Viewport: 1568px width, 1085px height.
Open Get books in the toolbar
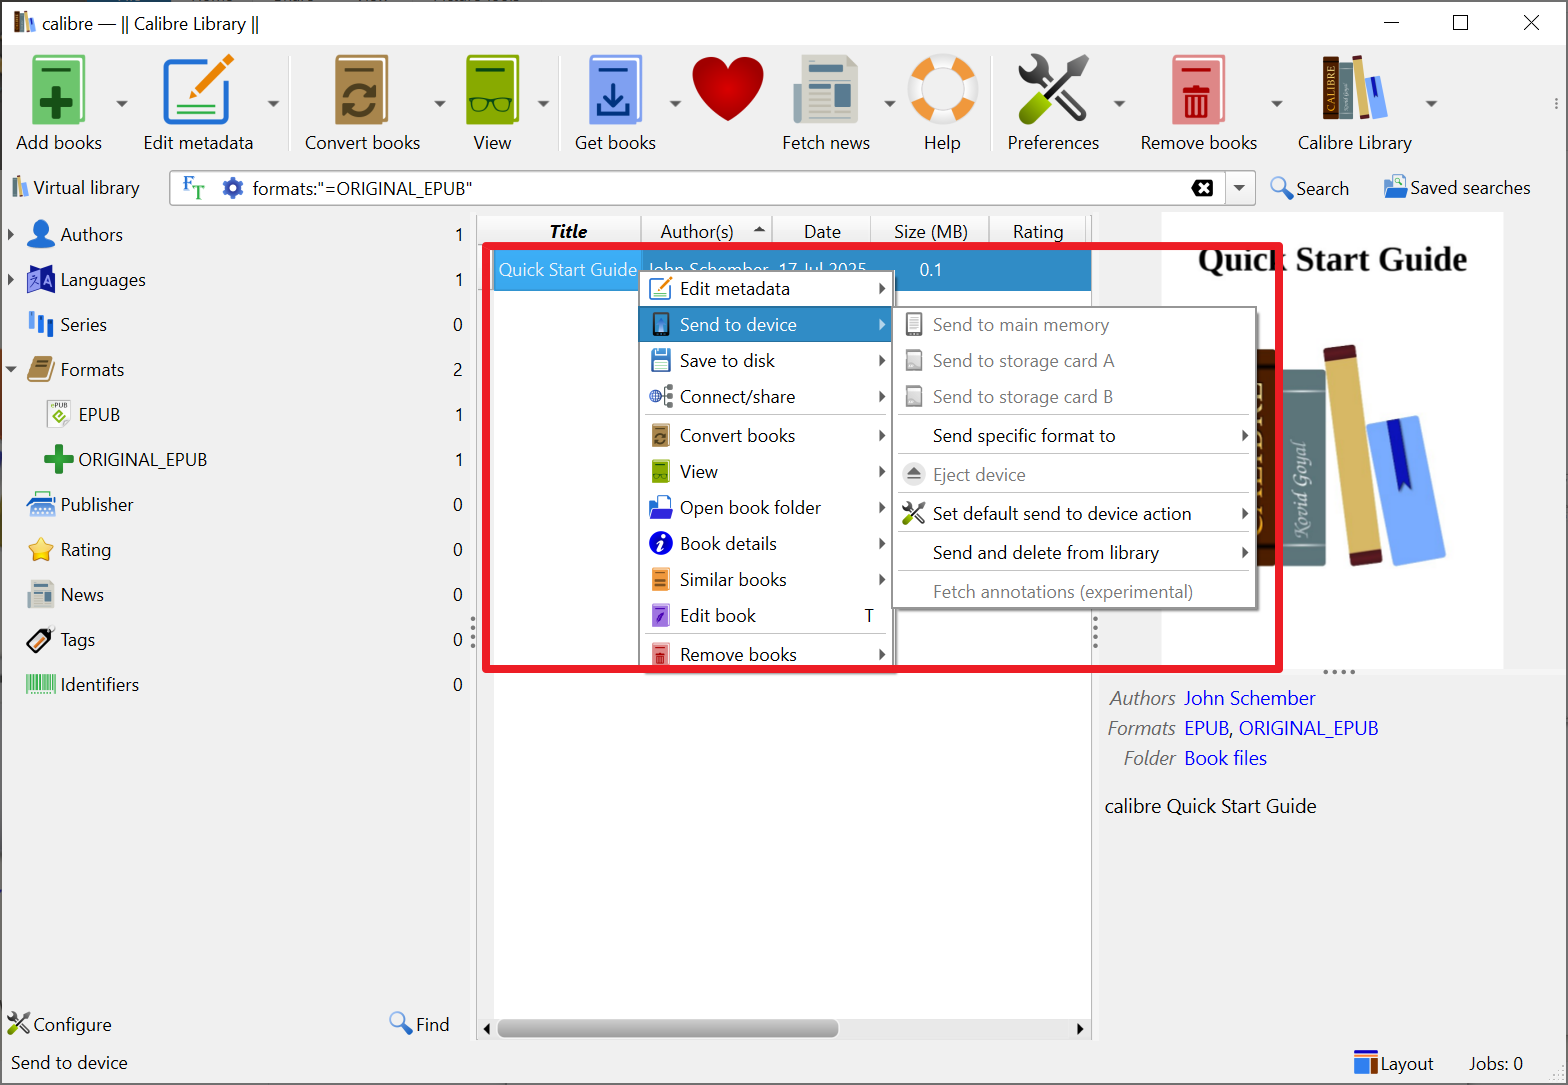tap(614, 91)
